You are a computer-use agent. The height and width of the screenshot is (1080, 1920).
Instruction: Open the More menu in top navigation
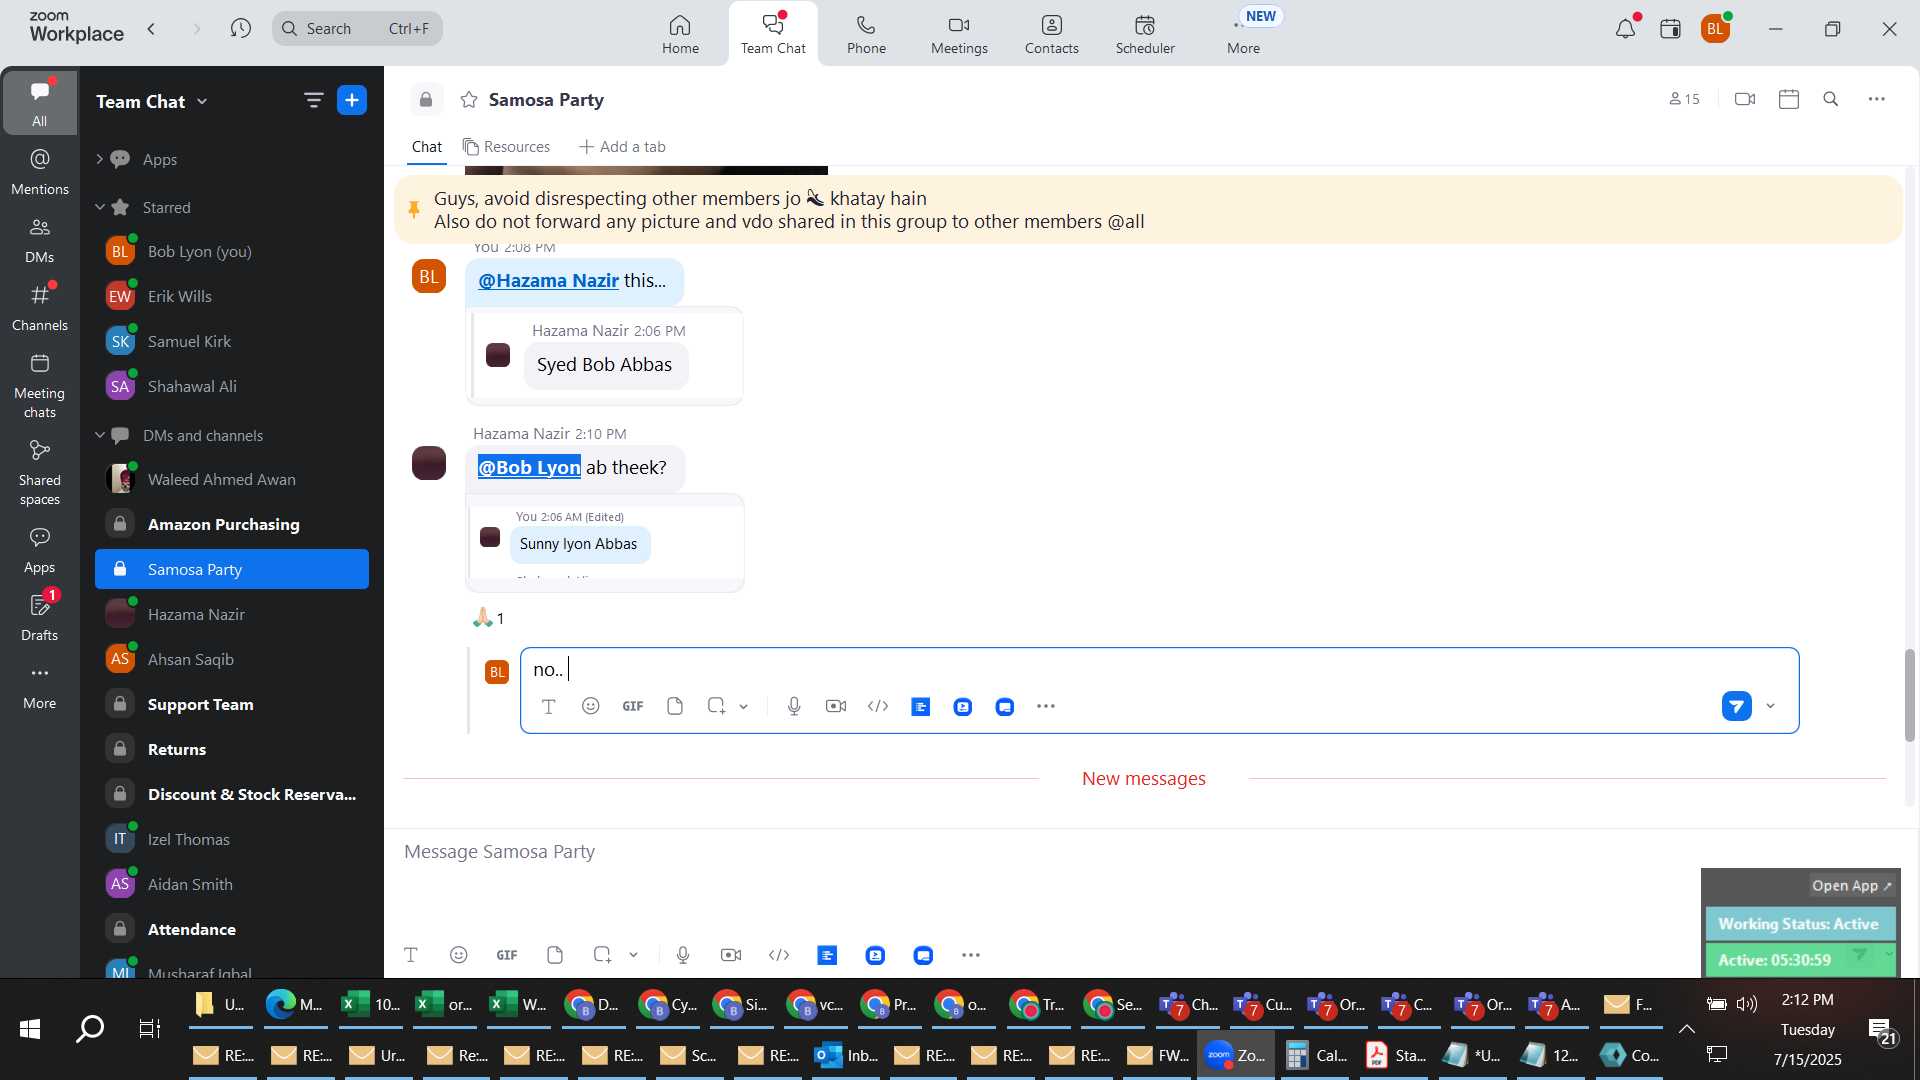[x=1243, y=34]
